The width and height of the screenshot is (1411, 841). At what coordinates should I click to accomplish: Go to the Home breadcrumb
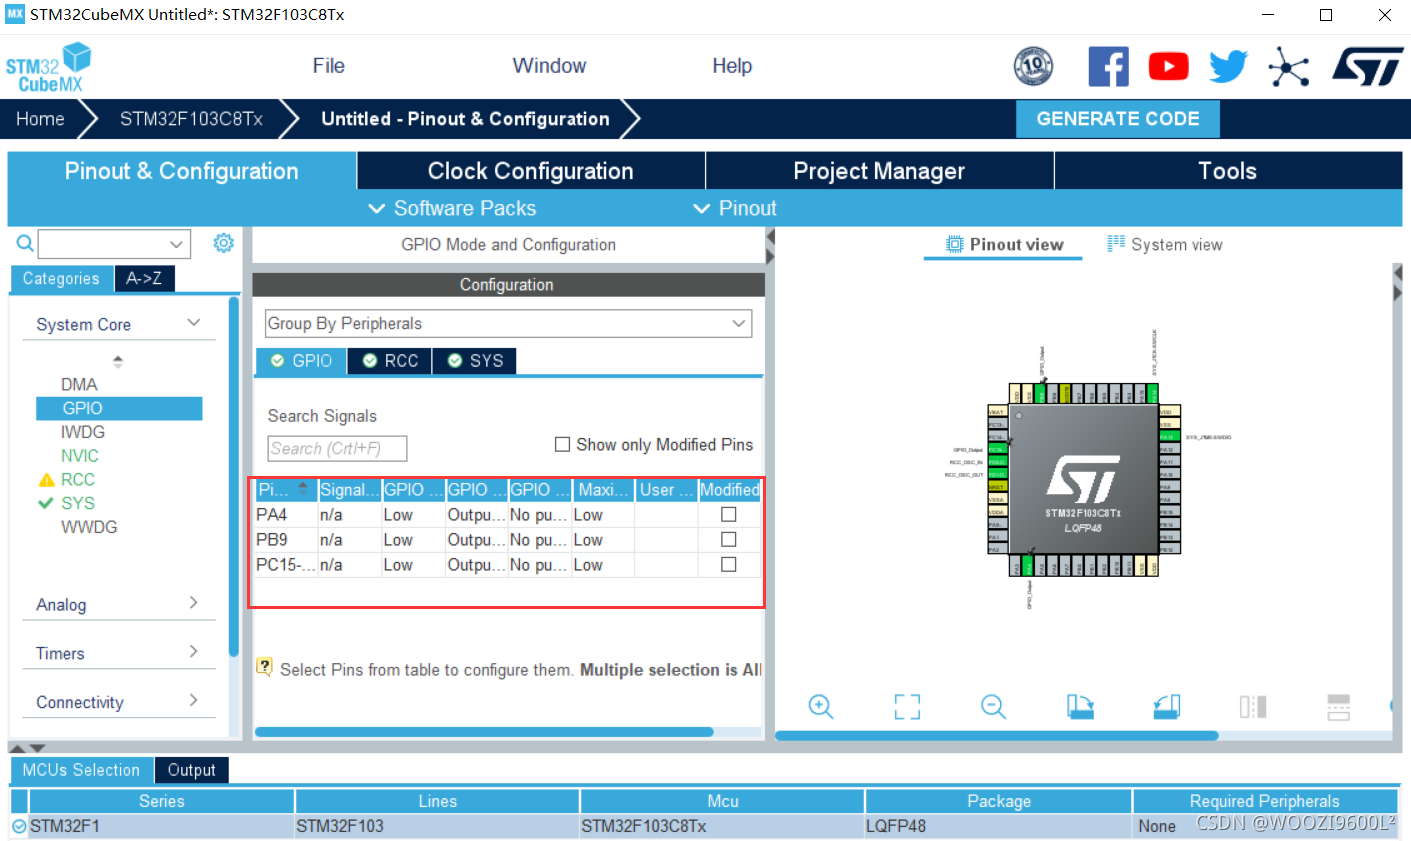[x=40, y=119]
